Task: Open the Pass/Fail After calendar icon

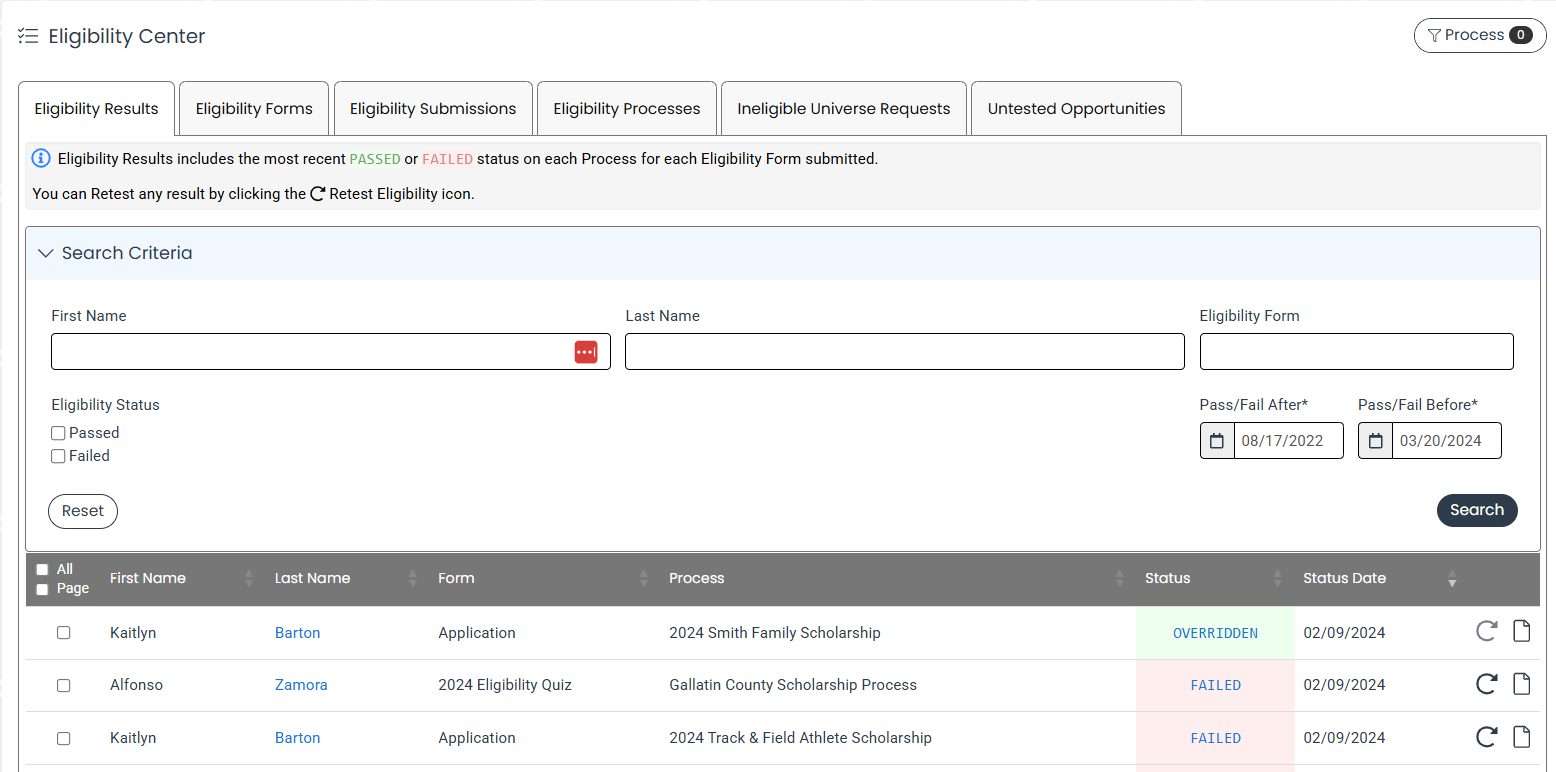Action: click(x=1217, y=441)
